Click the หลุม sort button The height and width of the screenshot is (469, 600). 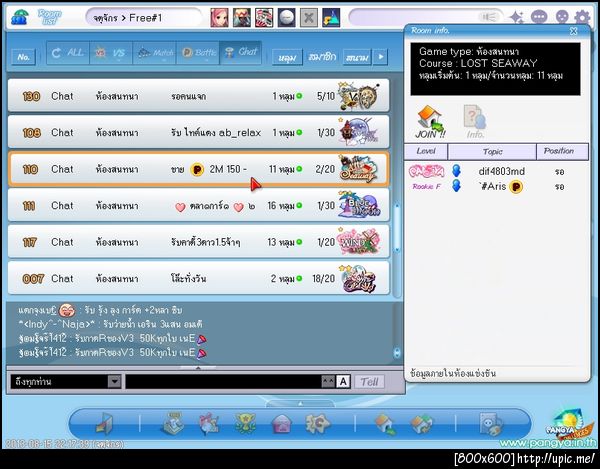[x=287, y=57]
